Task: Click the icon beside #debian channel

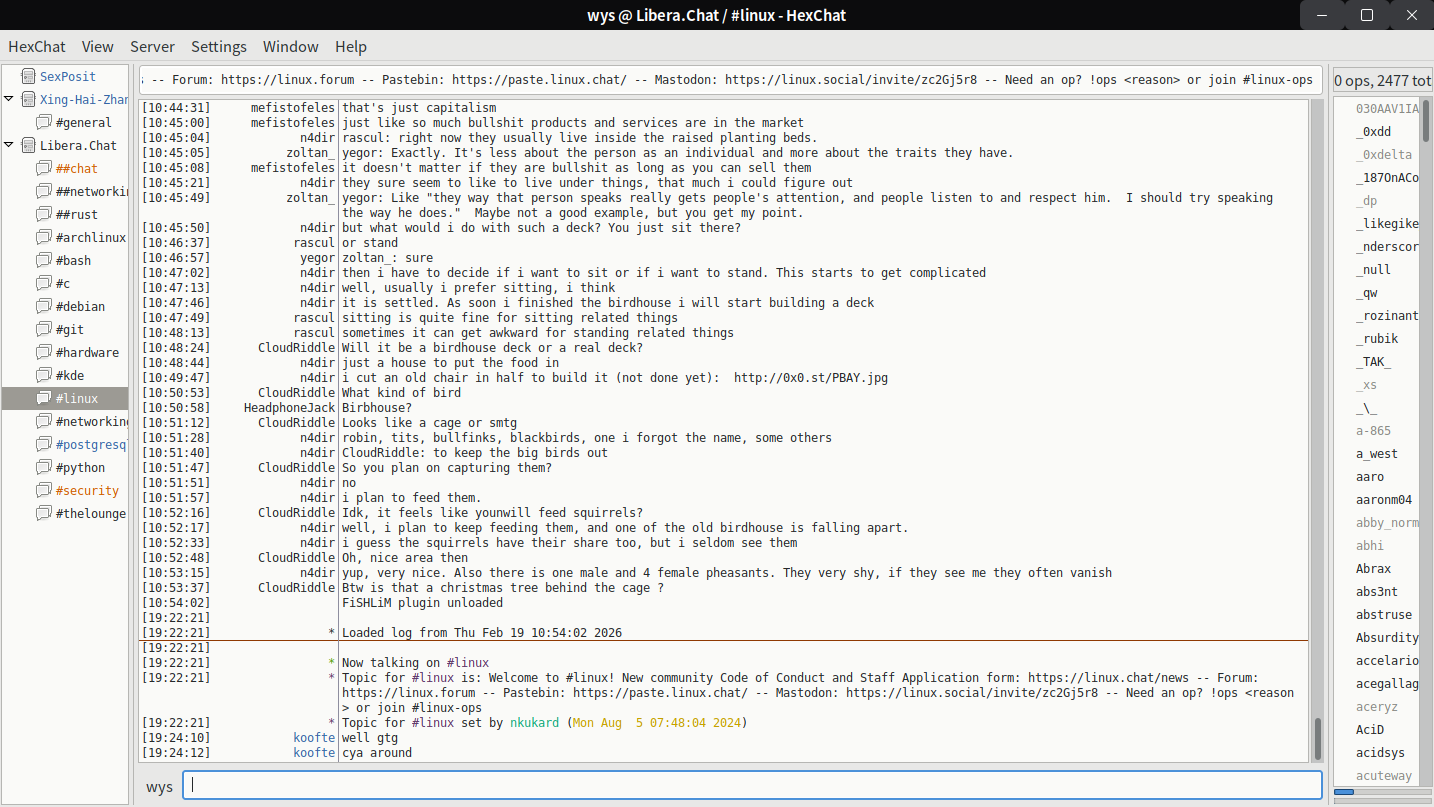Action: click(44, 306)
